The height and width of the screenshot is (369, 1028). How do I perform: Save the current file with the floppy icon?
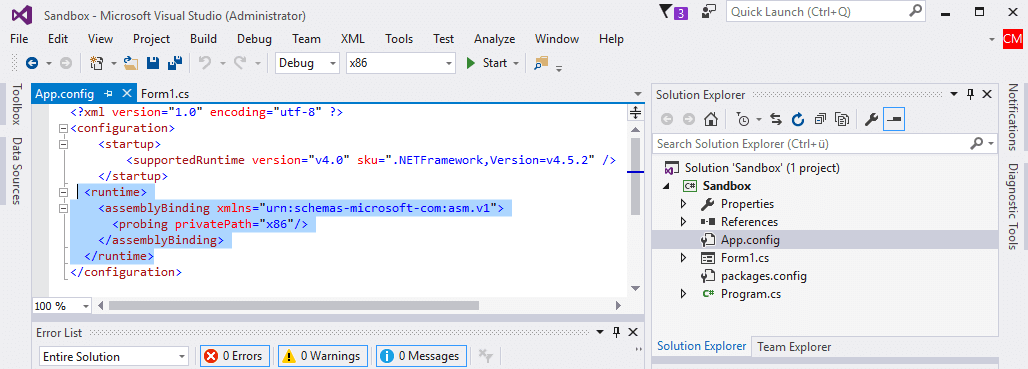tap(153, 63)
